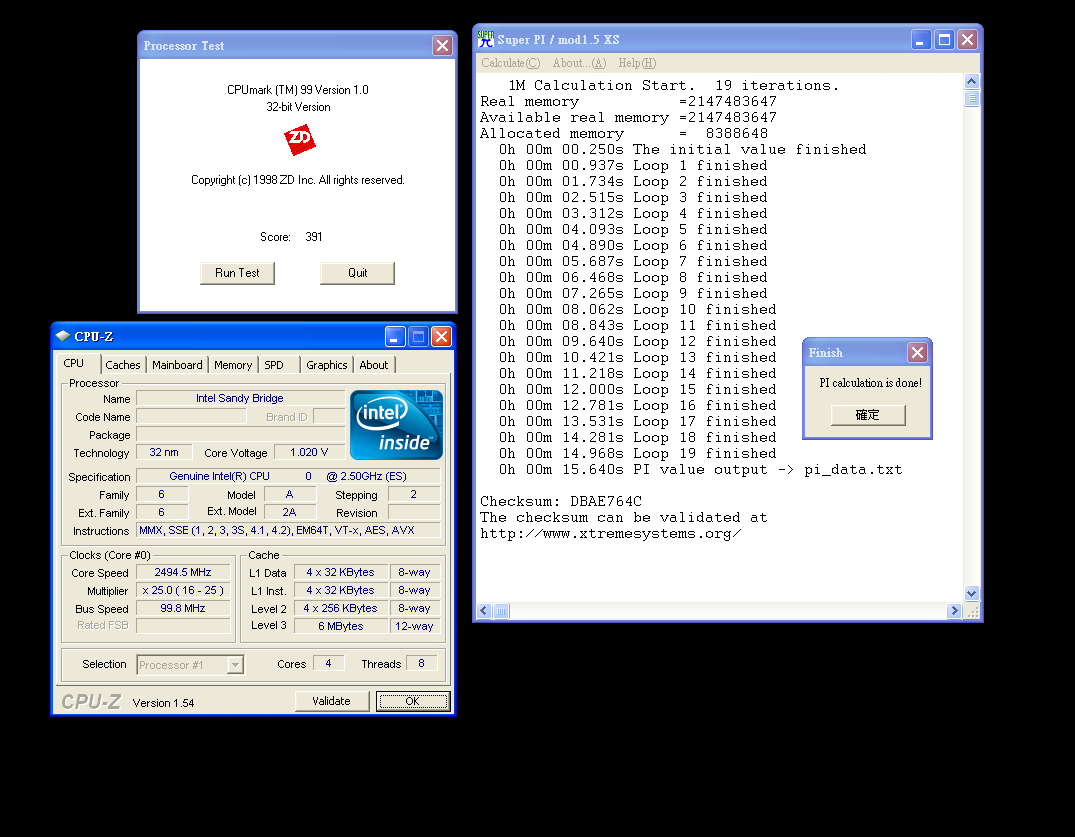Viewport: 1075px width, 837px height.
Task: Click the Multiplier value x 25.0
Action: (183, 590)
